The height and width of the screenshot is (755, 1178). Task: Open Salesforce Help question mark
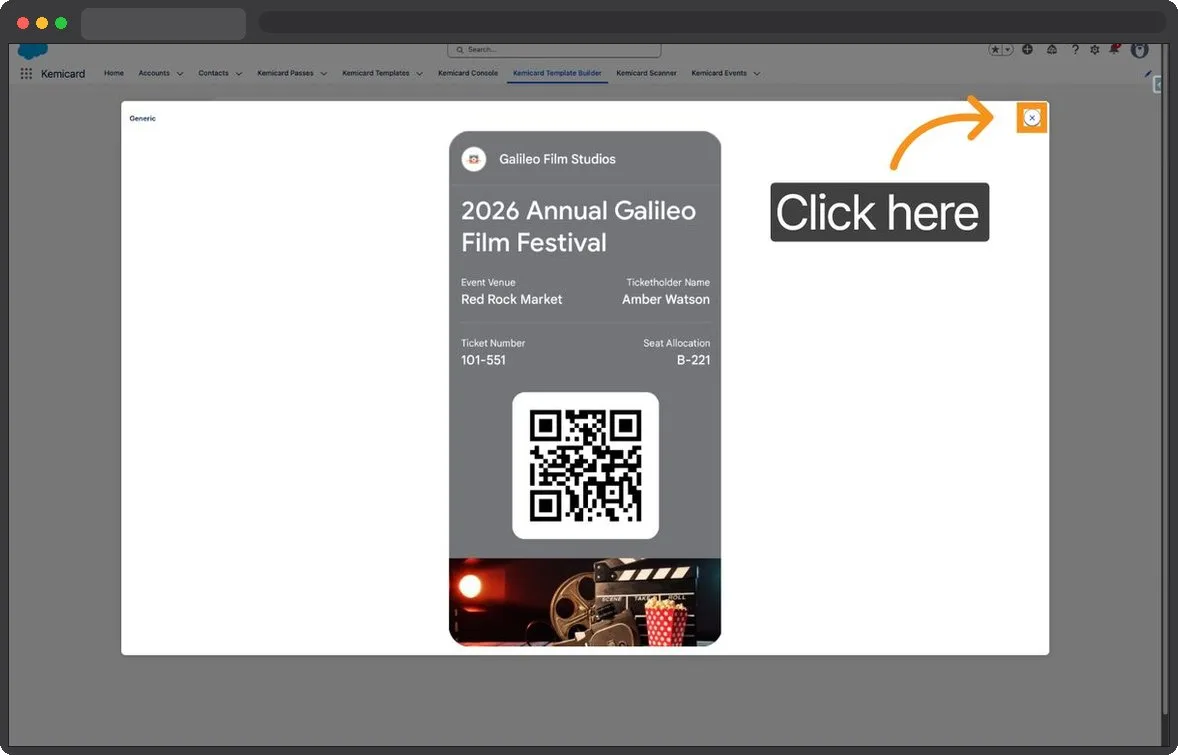(1075, 50)
